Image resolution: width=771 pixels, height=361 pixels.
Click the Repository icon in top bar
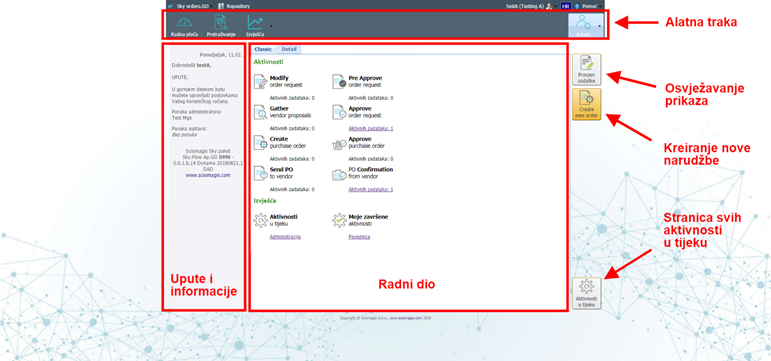tap(221, 6)
